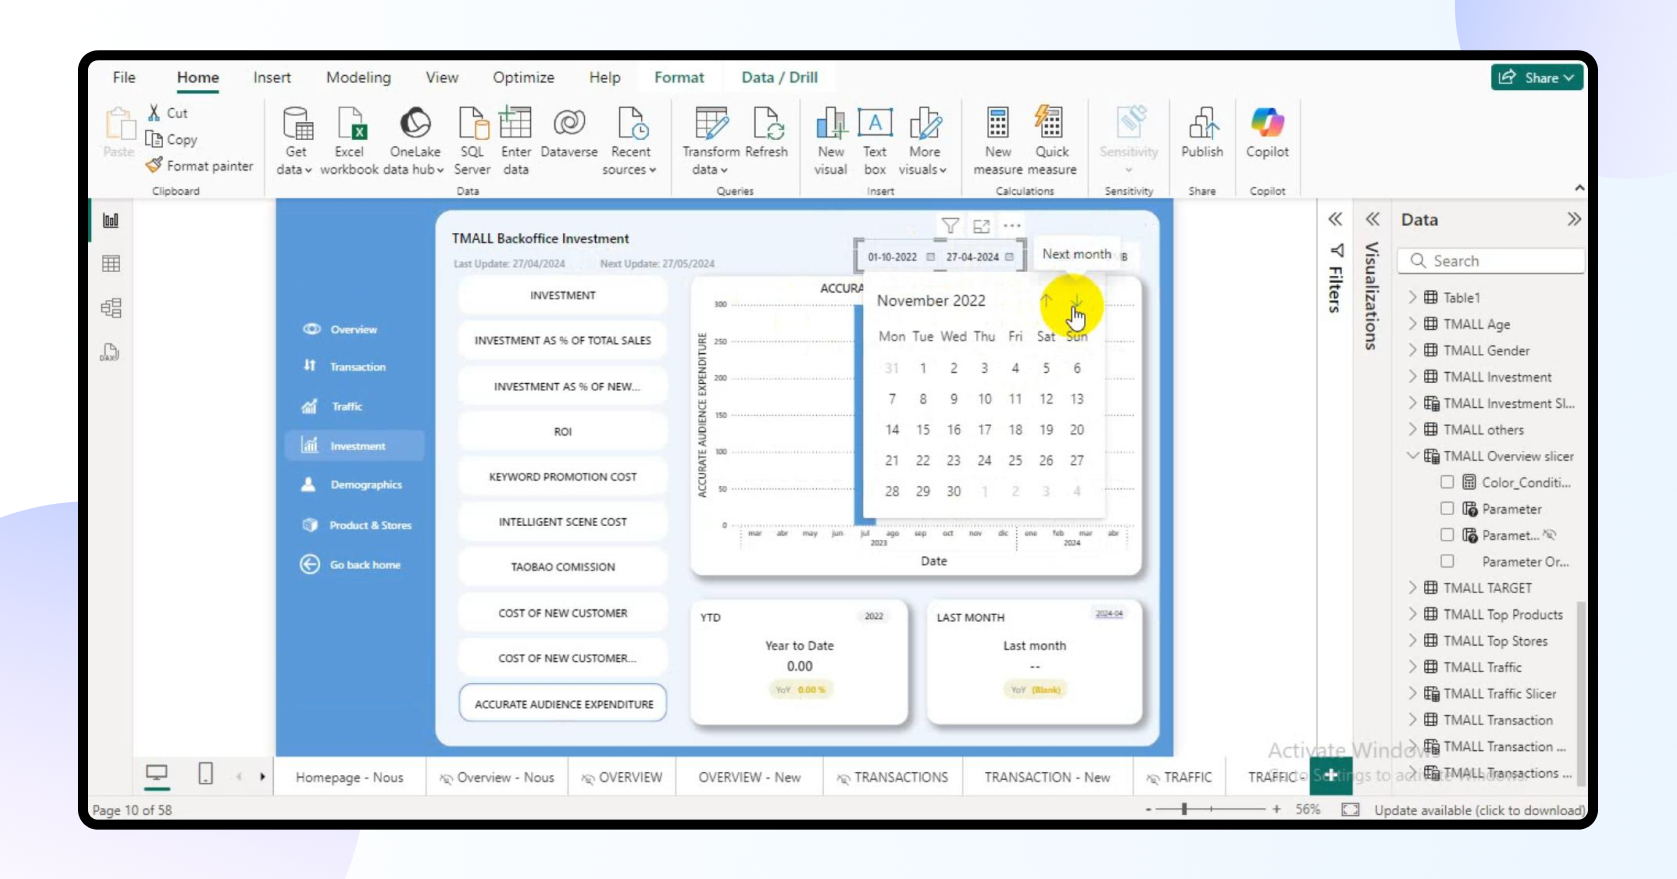
Task: Open the Format ribbon tab
Action: (679, 77)
